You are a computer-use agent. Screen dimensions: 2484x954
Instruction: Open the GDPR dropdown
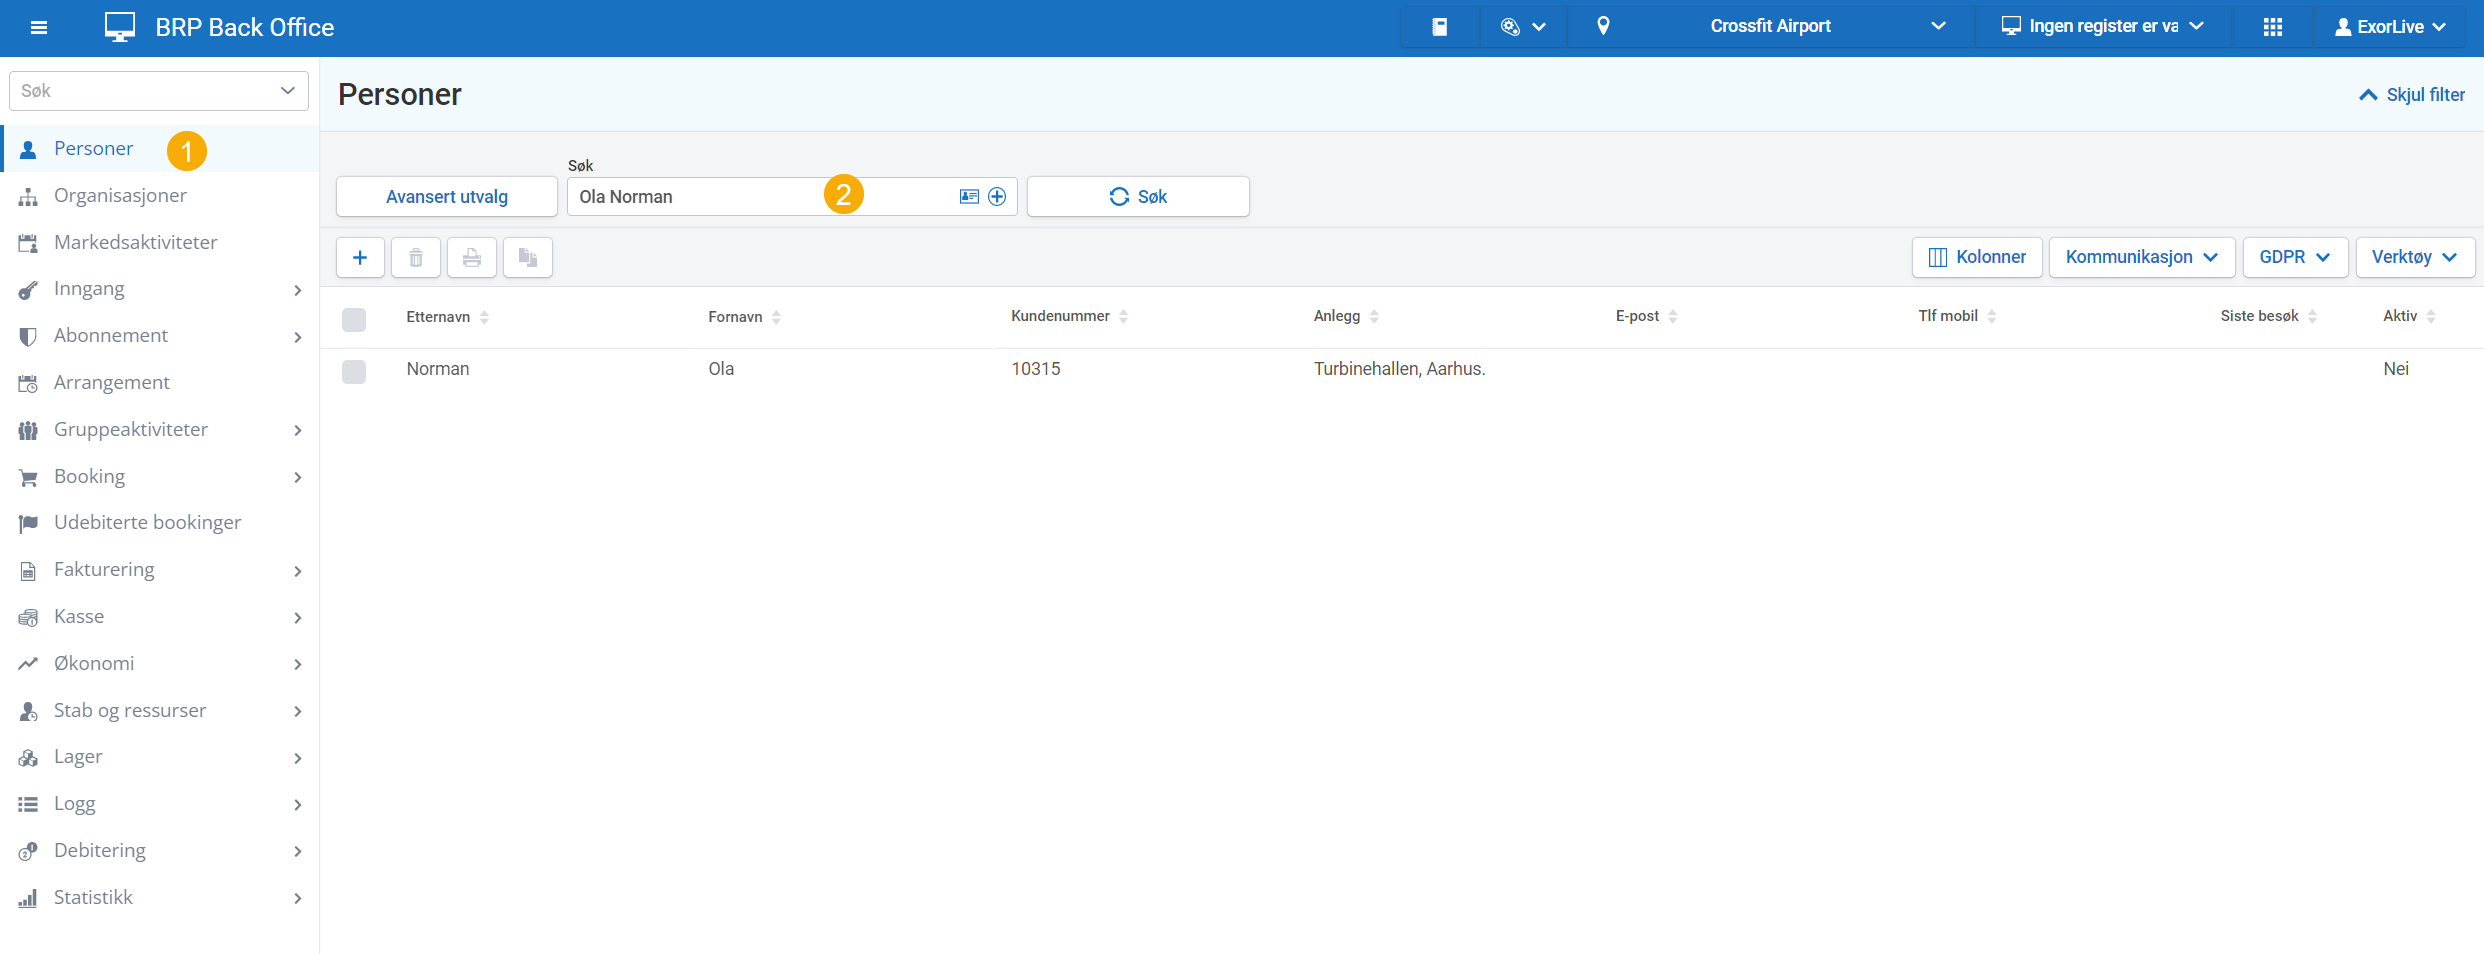tap(2295, 257)
